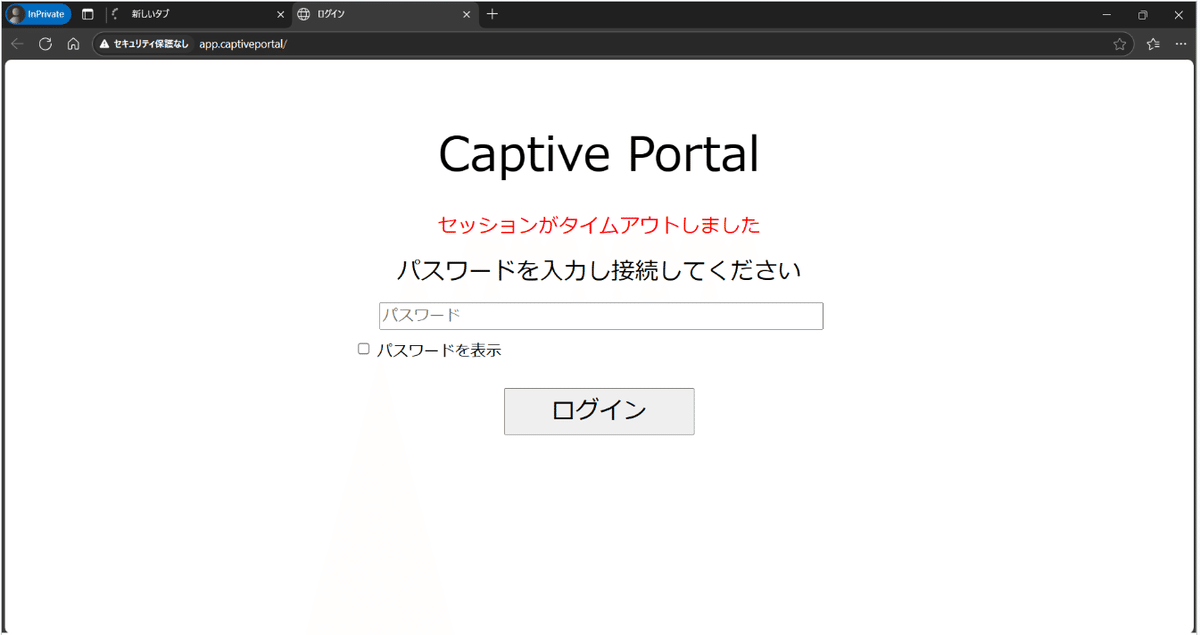Open the tab actions menu
Image resolution: width=1200 pixels, height=635 pixels.
[87, 14]
